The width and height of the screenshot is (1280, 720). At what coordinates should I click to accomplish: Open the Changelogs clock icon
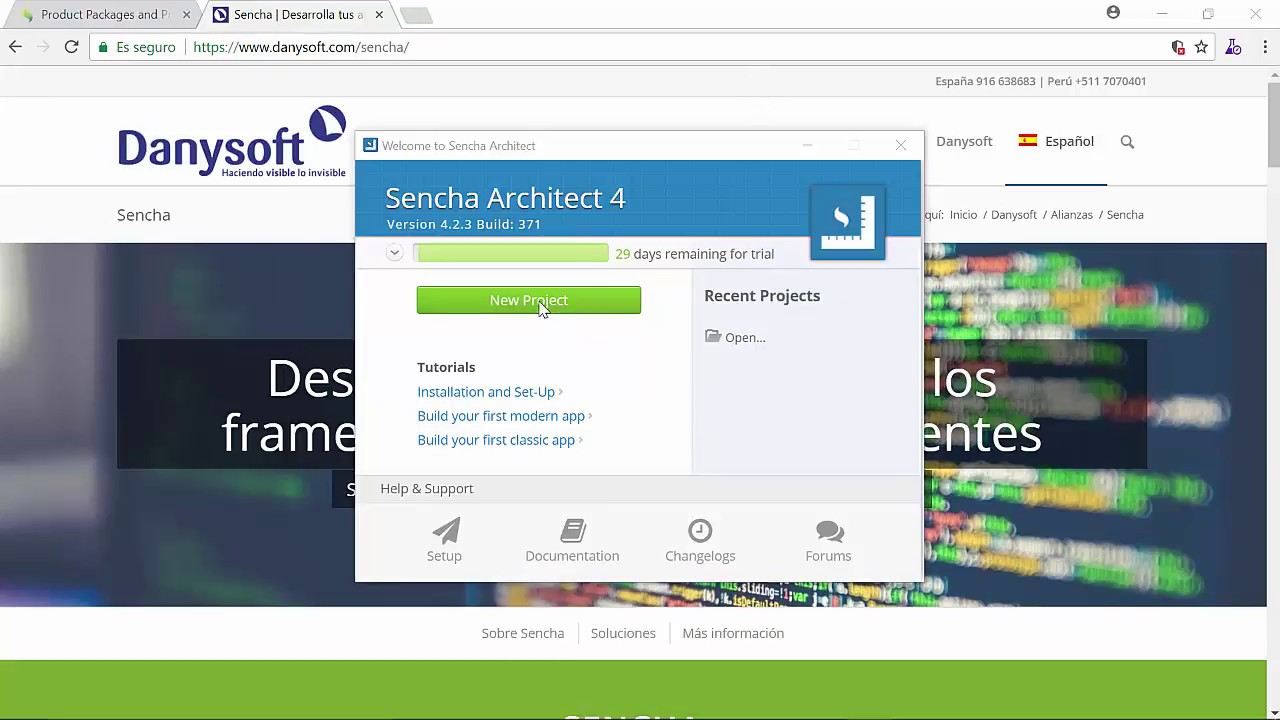click(700, 530)
